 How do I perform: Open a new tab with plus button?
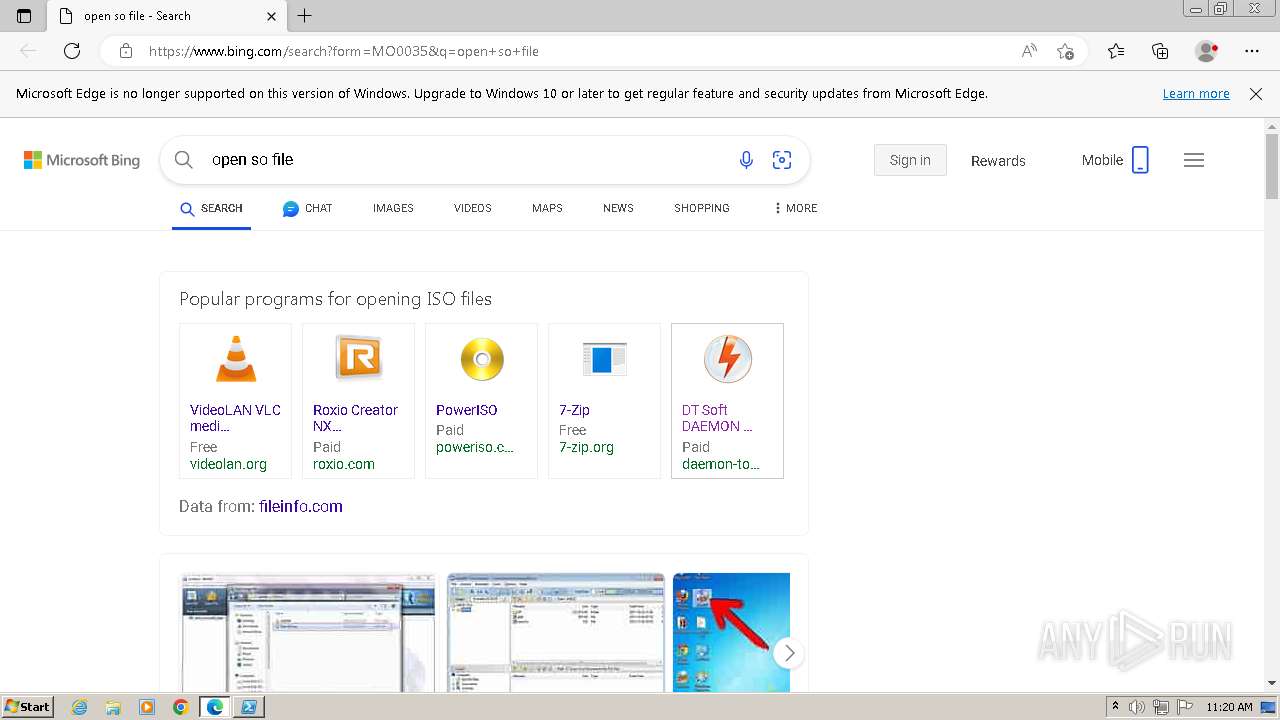coord(305,16)
